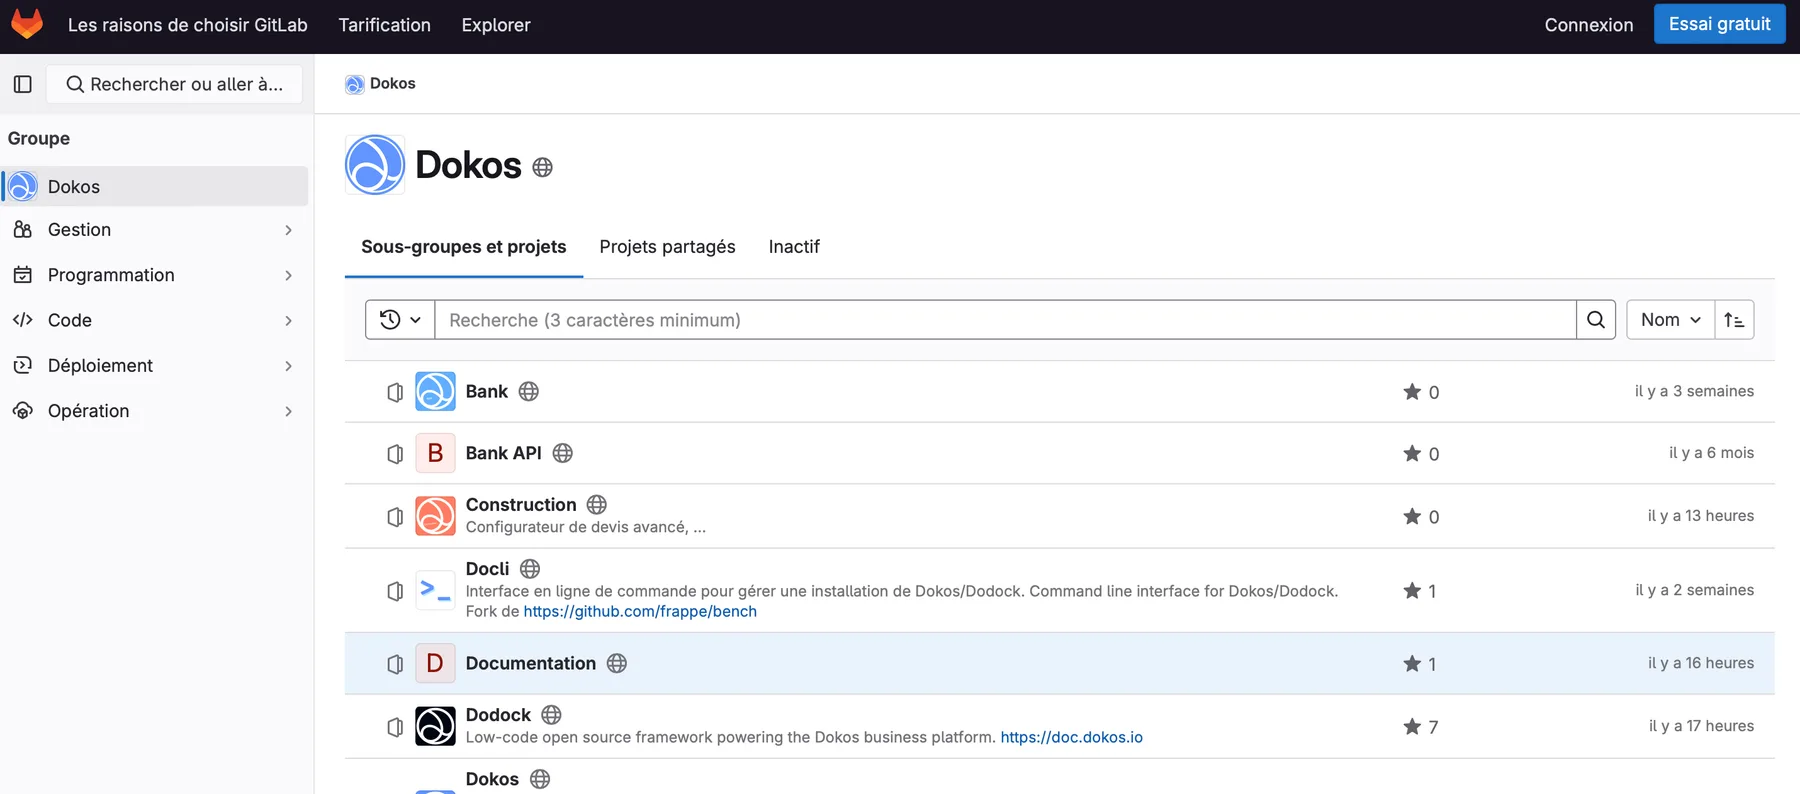Click the Dodock project avatar
This screenshot has width=1800, height=794.
pyautogui.click(x=435, y=726)
